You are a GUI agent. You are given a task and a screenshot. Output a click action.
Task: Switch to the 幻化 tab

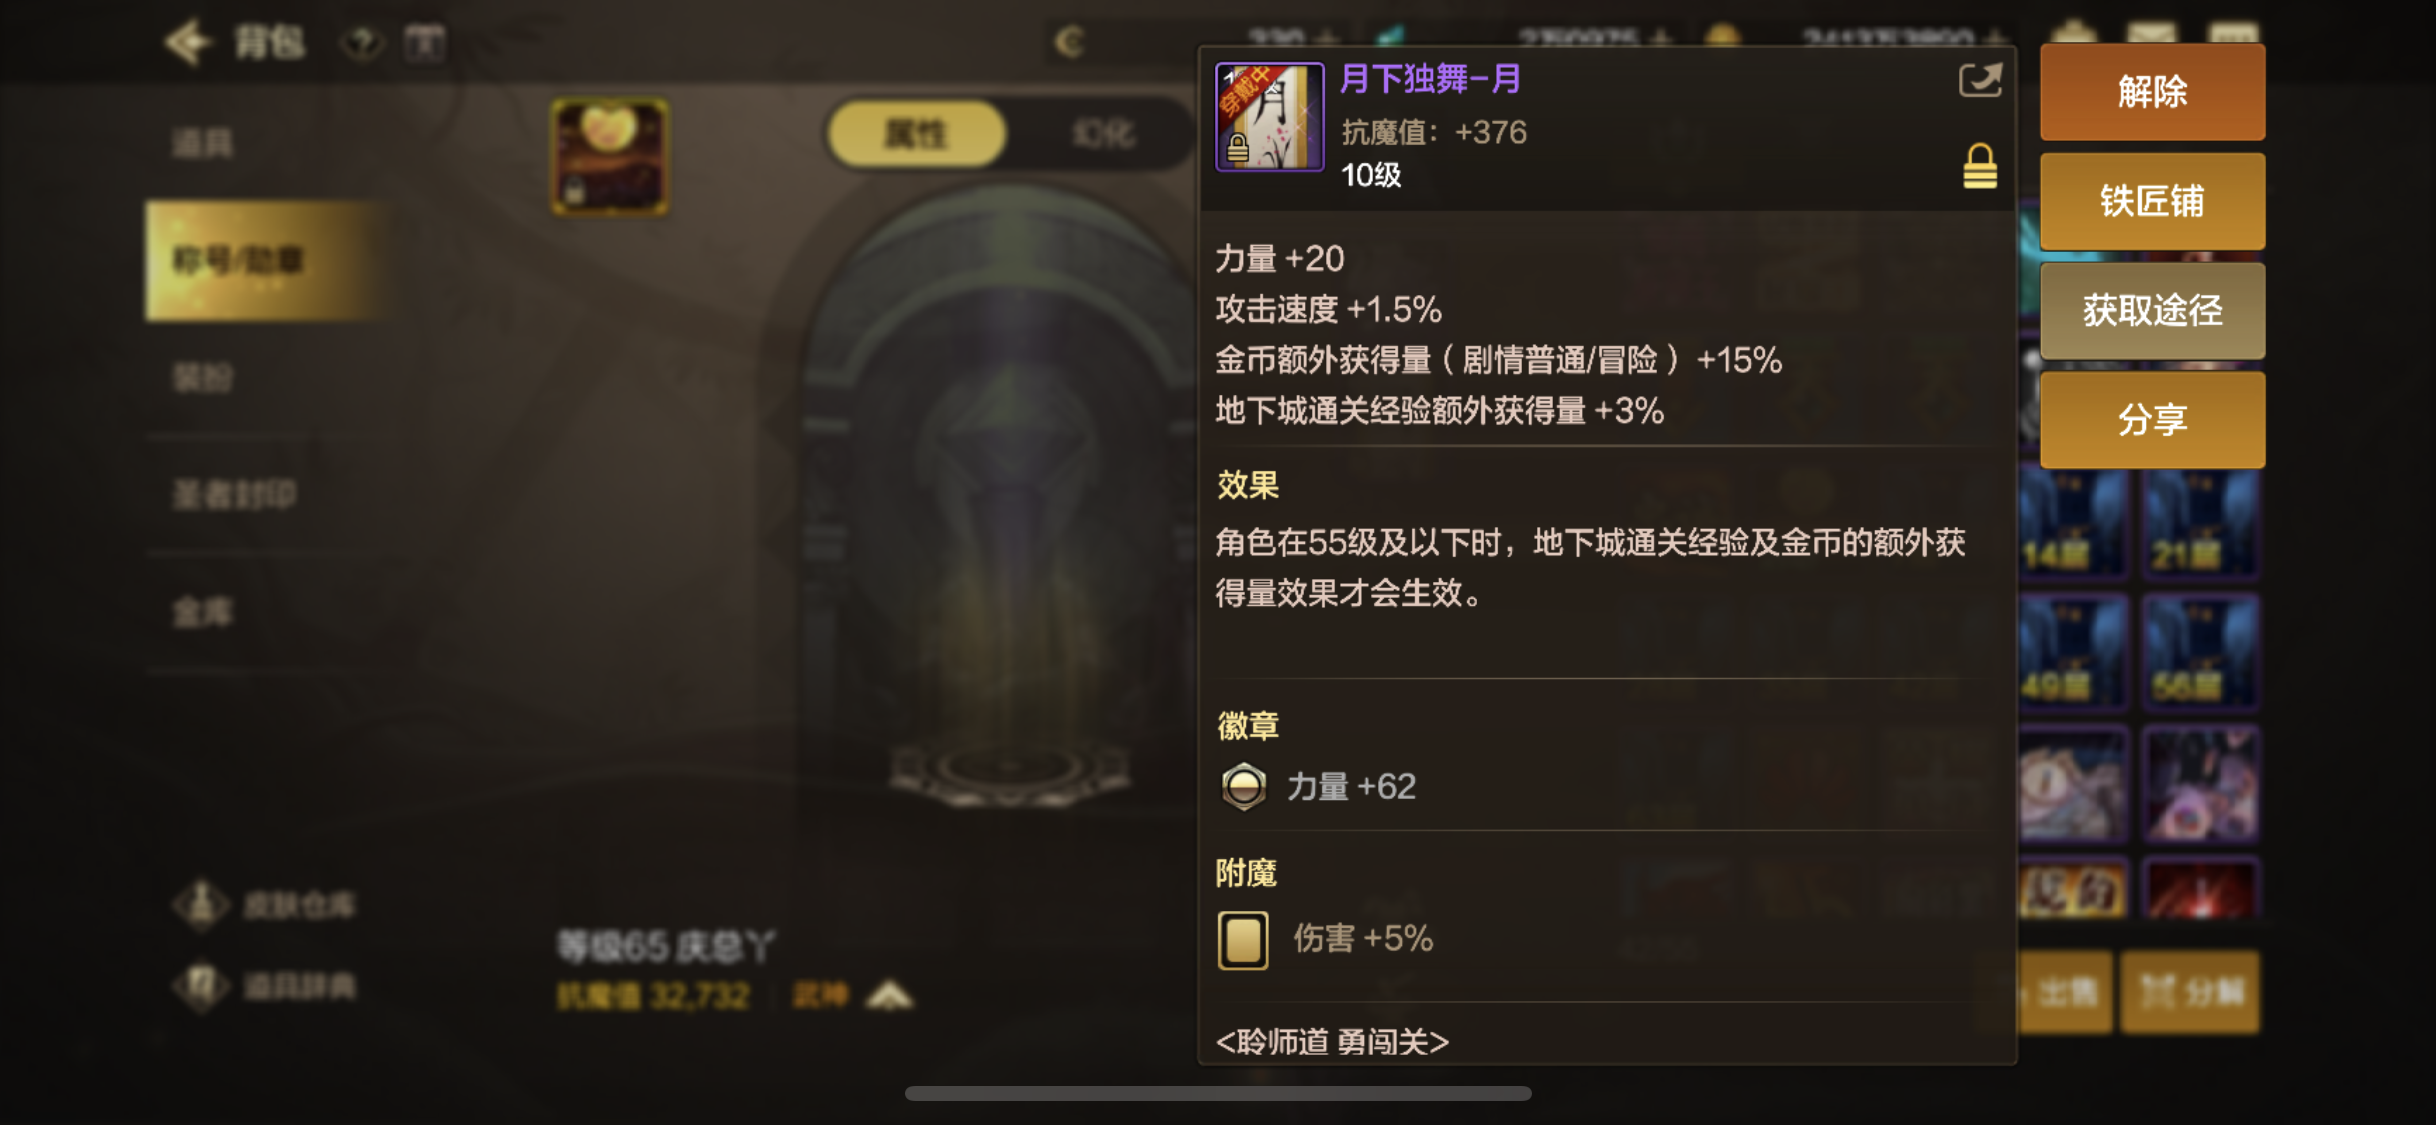tap(1103, 133)
